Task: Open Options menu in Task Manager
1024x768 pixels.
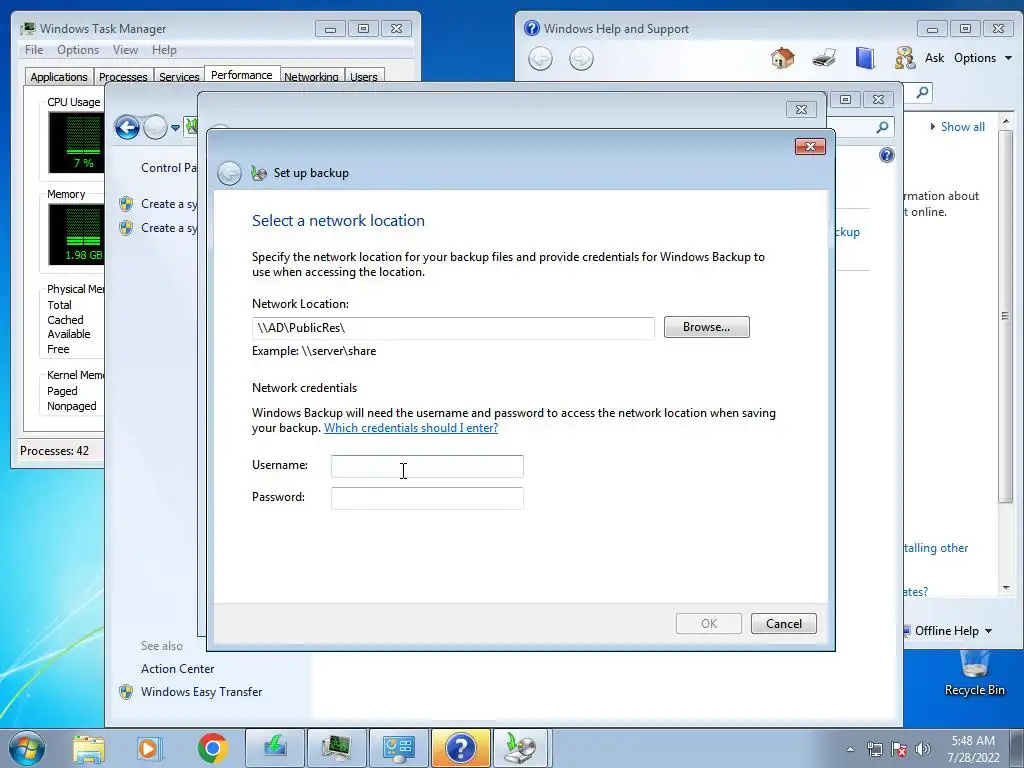Action: coord(78,50)
